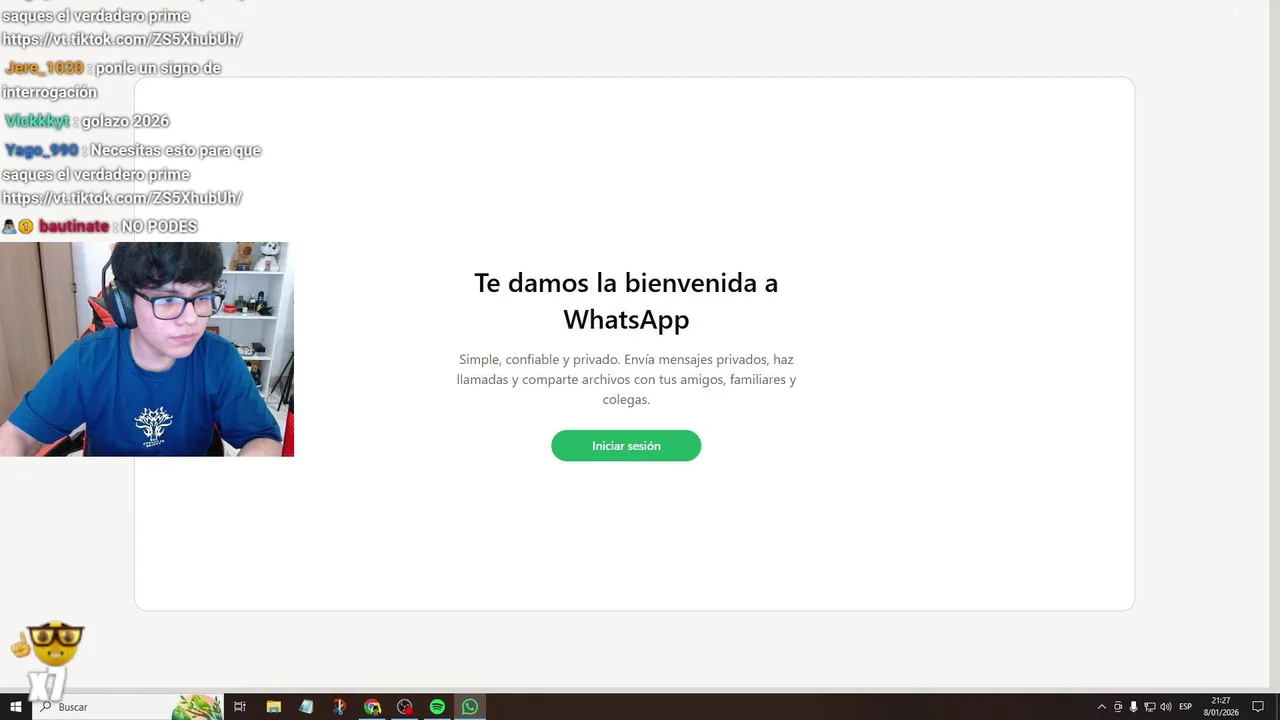The height and width of the screenshot is (720, 1280).
Task: Open the clock showing 21:27
Action: tap(1221, 707)
